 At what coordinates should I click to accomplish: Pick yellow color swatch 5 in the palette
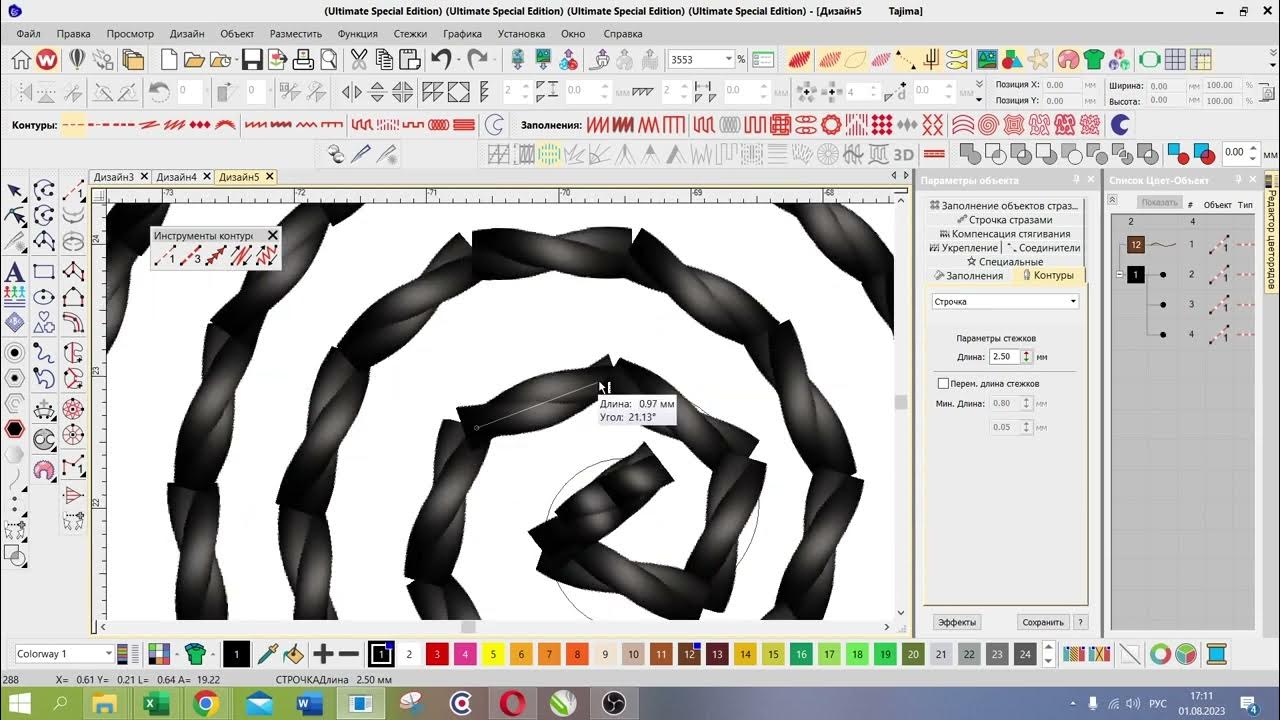click(x=493, y=655)
